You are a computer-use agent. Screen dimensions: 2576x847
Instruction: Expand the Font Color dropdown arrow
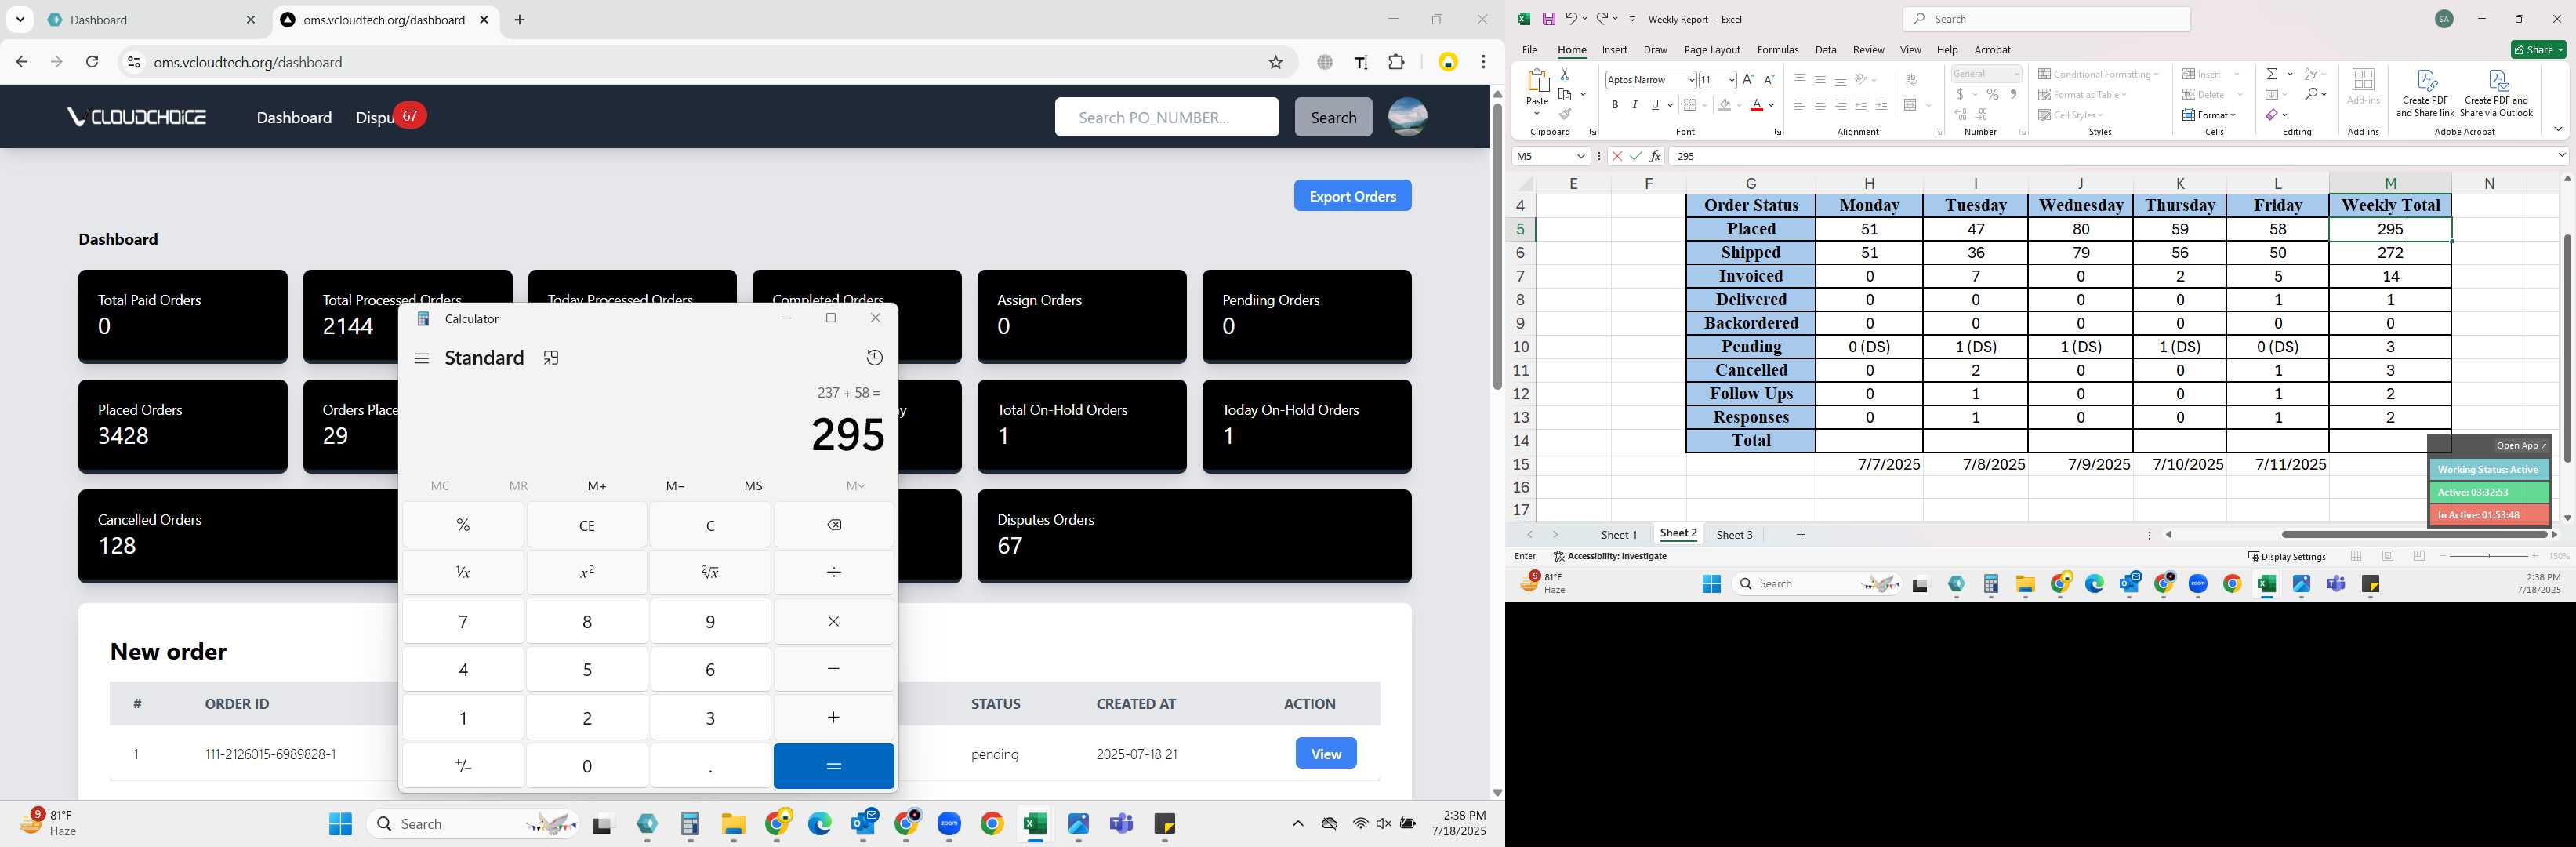click(x=1771, y=105)
